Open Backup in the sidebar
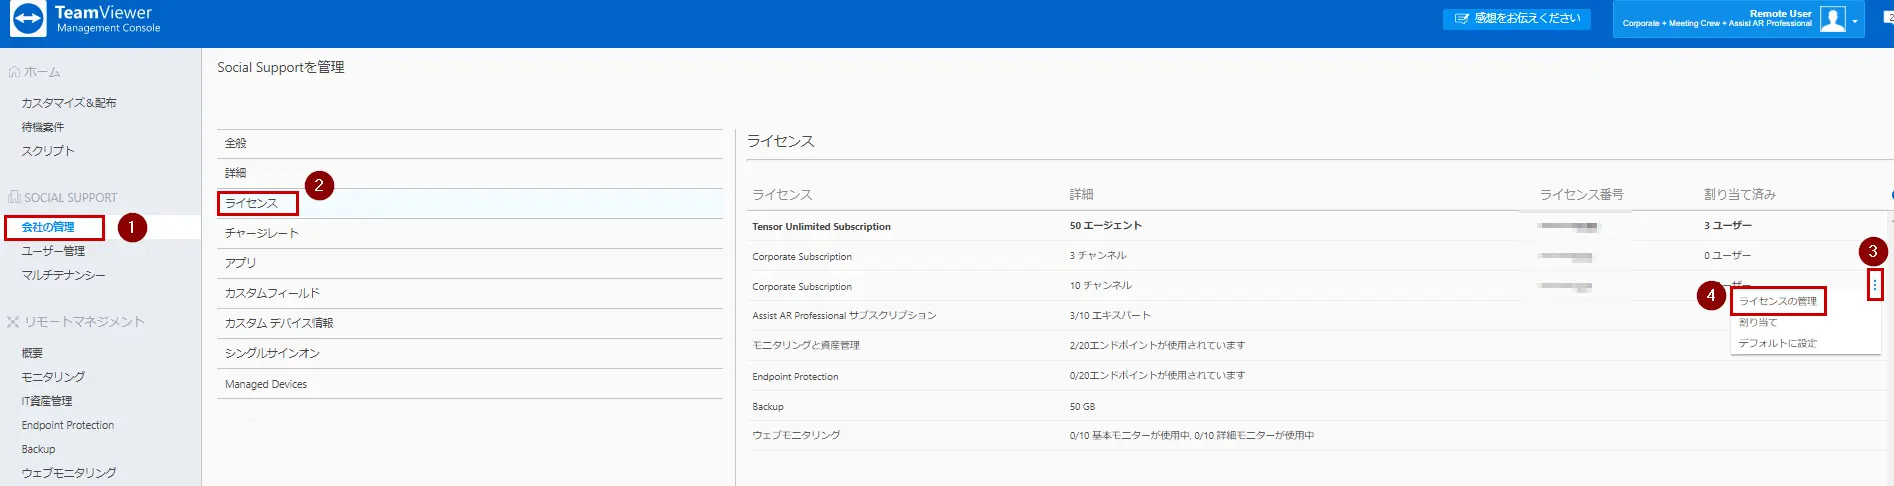This screenshot has width=1894, height=486. point(38,449)
